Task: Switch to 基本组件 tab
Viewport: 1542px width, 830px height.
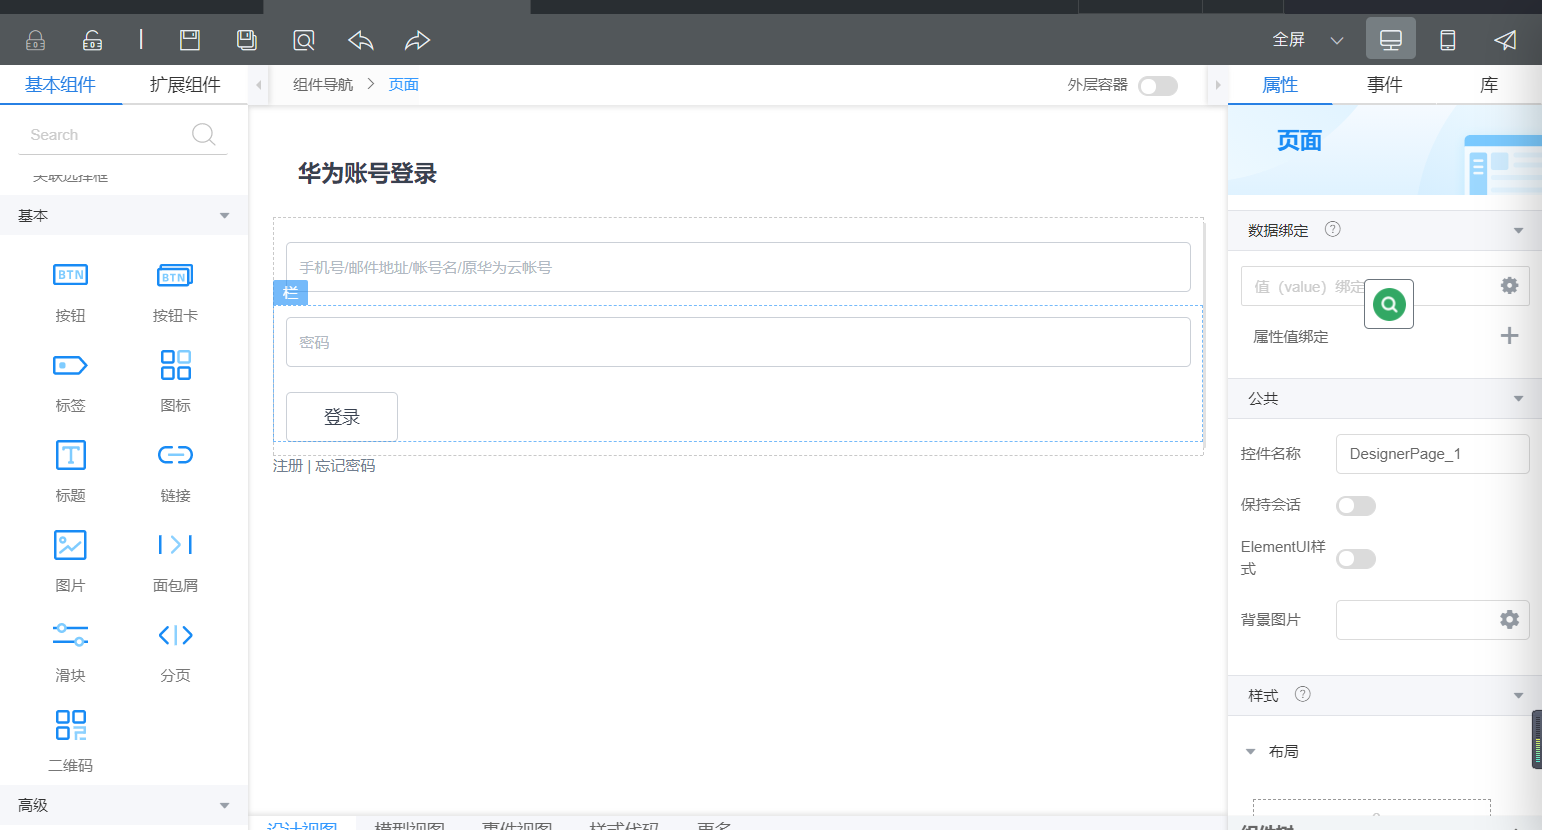Action: (60, 85)
